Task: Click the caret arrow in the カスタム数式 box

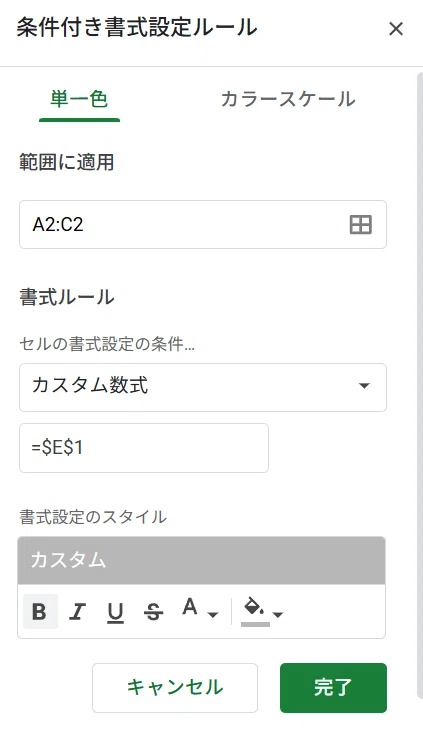Action: 364,386
